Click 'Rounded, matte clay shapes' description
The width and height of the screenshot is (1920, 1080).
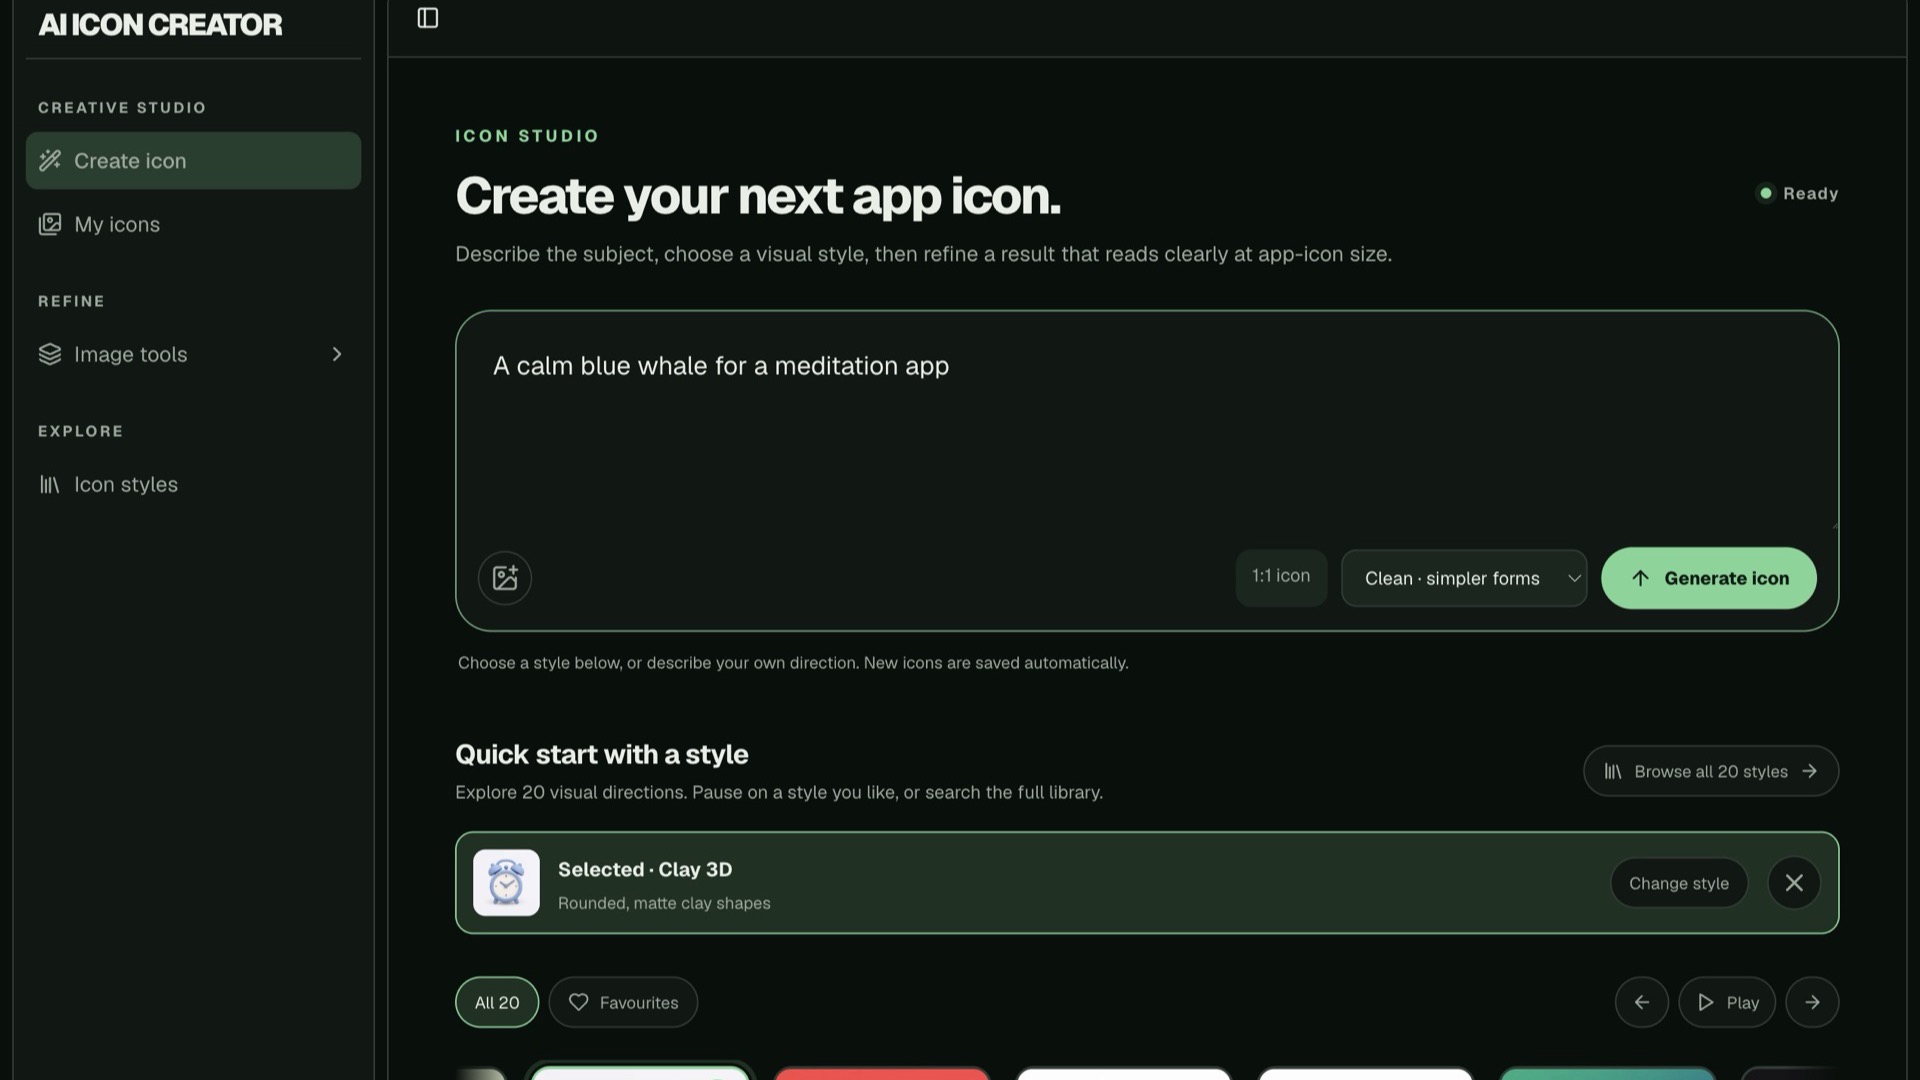click(664, 903)
